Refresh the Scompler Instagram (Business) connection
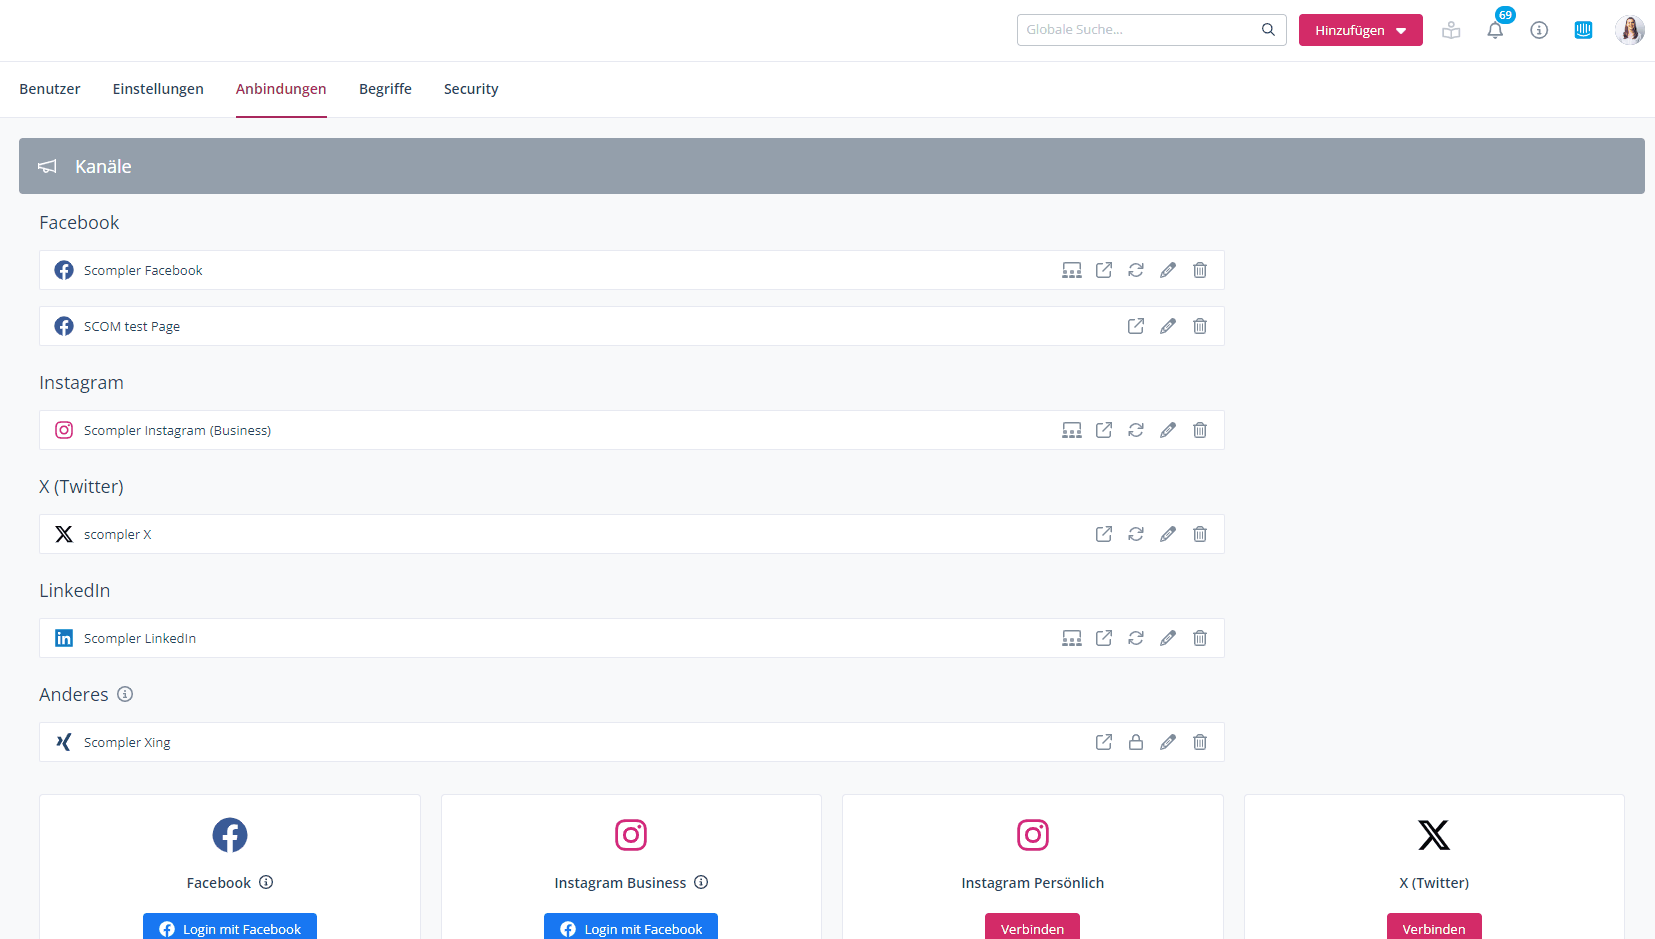Image resolution: width=1655 pixels, height=939 pixels. pos(1136,430)
